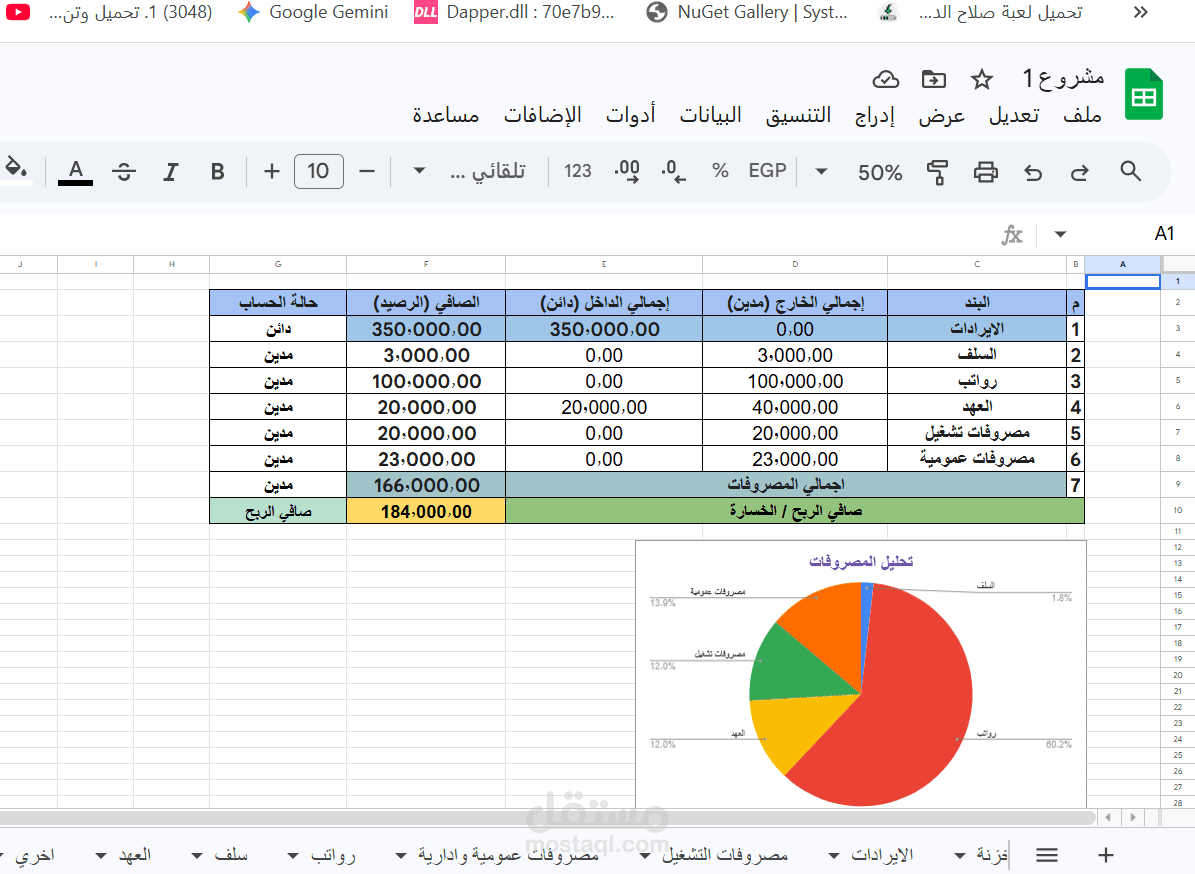The image size is (1195, 874).
Task: Open the ملف (File) menu
Action: [x=1082, y=115]
